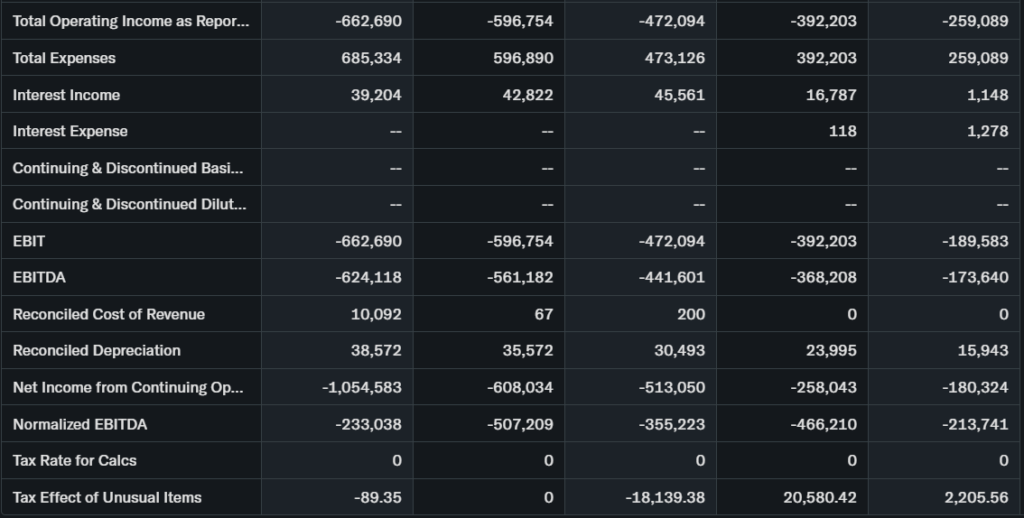Select the Reconciled Cost of Revenue label
This screenshot has height=518, width=1024.
click(x=109, y=314)
